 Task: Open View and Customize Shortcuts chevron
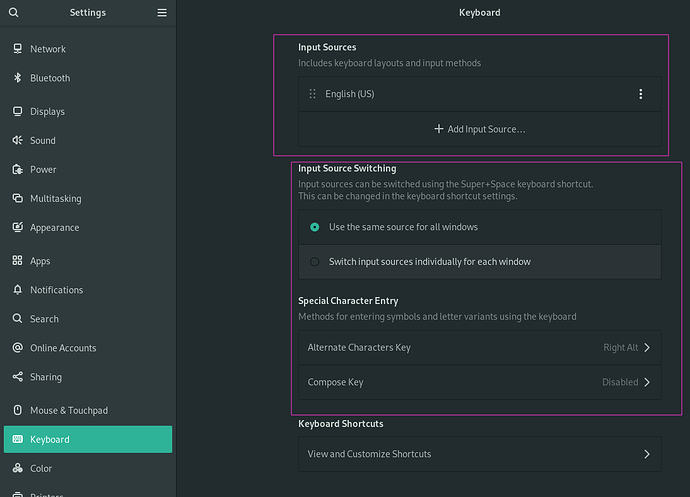pos(647,454)
